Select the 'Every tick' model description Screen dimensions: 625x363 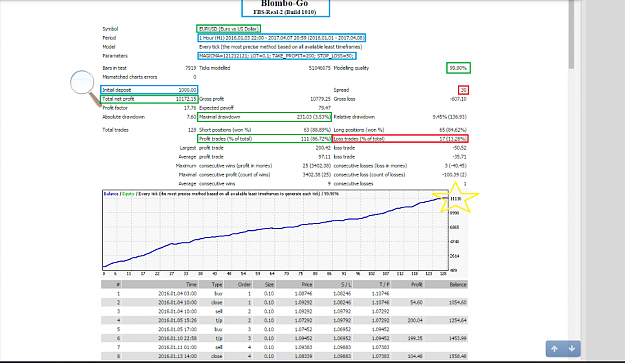[x=281, y=47]
